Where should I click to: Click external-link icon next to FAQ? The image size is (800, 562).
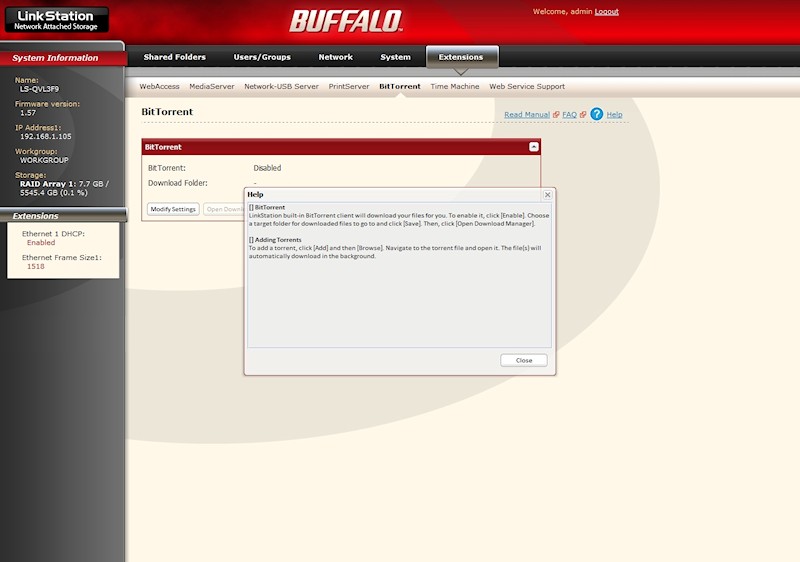click(x=584, y=115)
